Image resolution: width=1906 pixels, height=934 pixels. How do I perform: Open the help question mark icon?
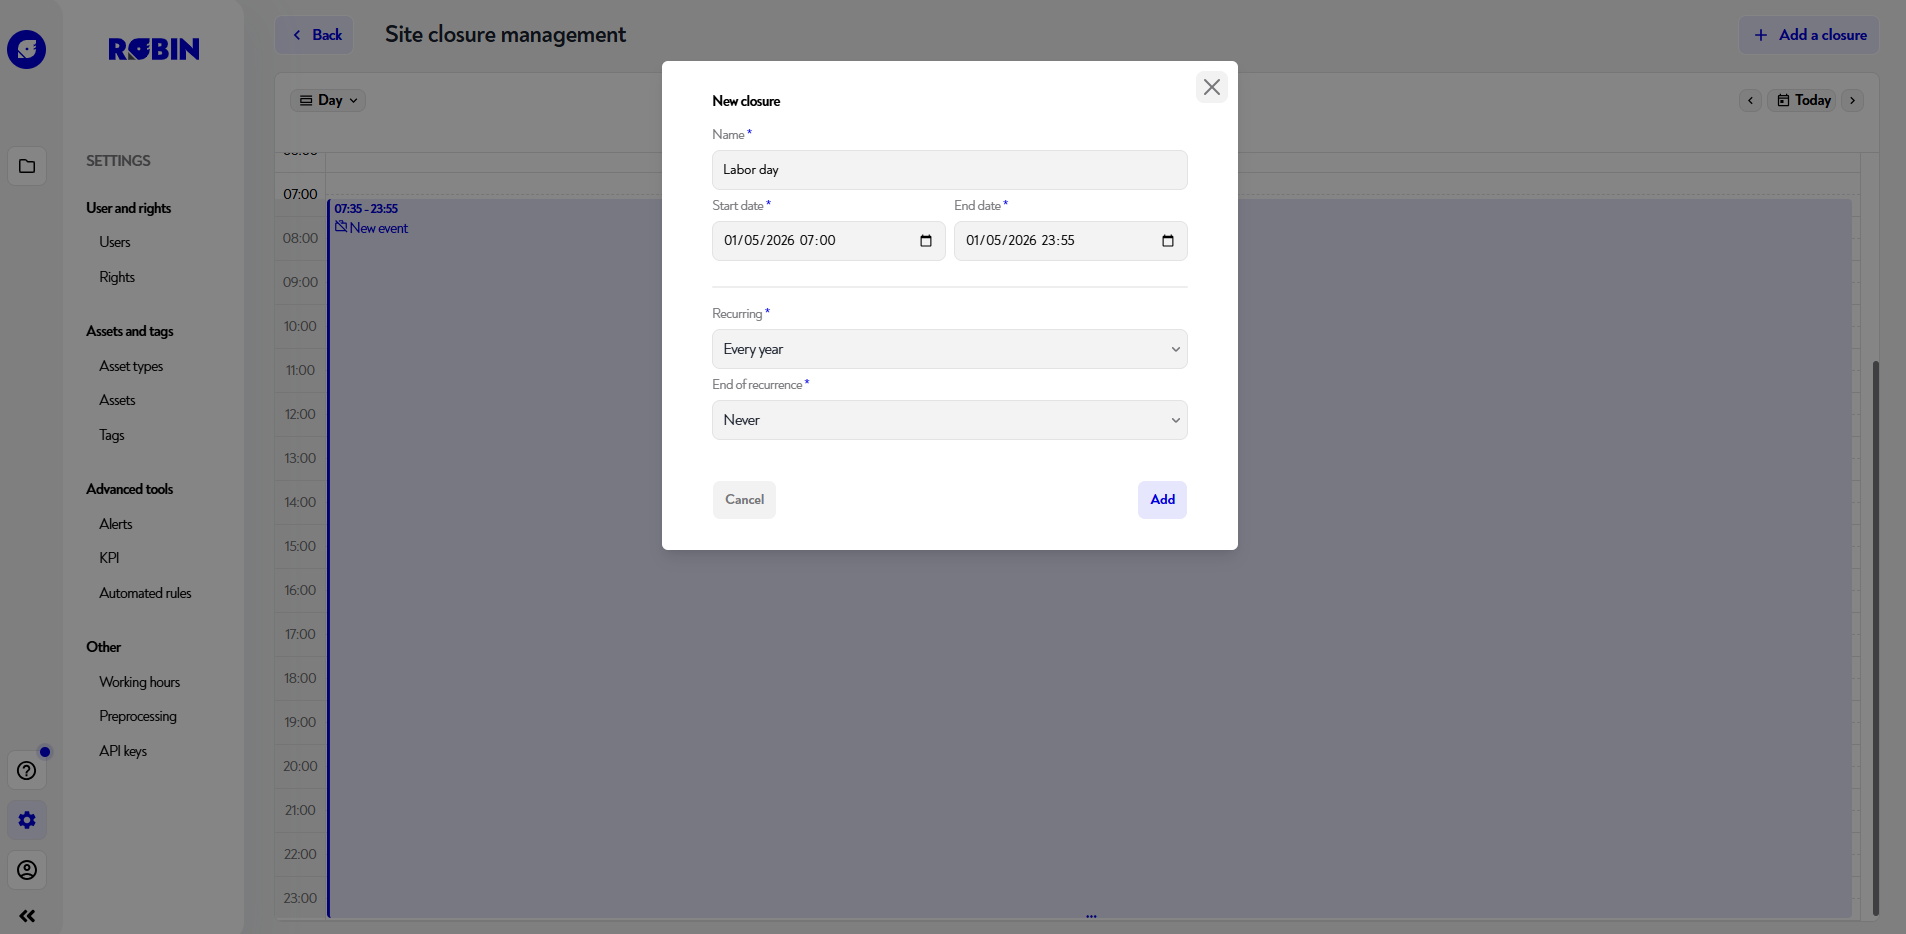(27, 770)
